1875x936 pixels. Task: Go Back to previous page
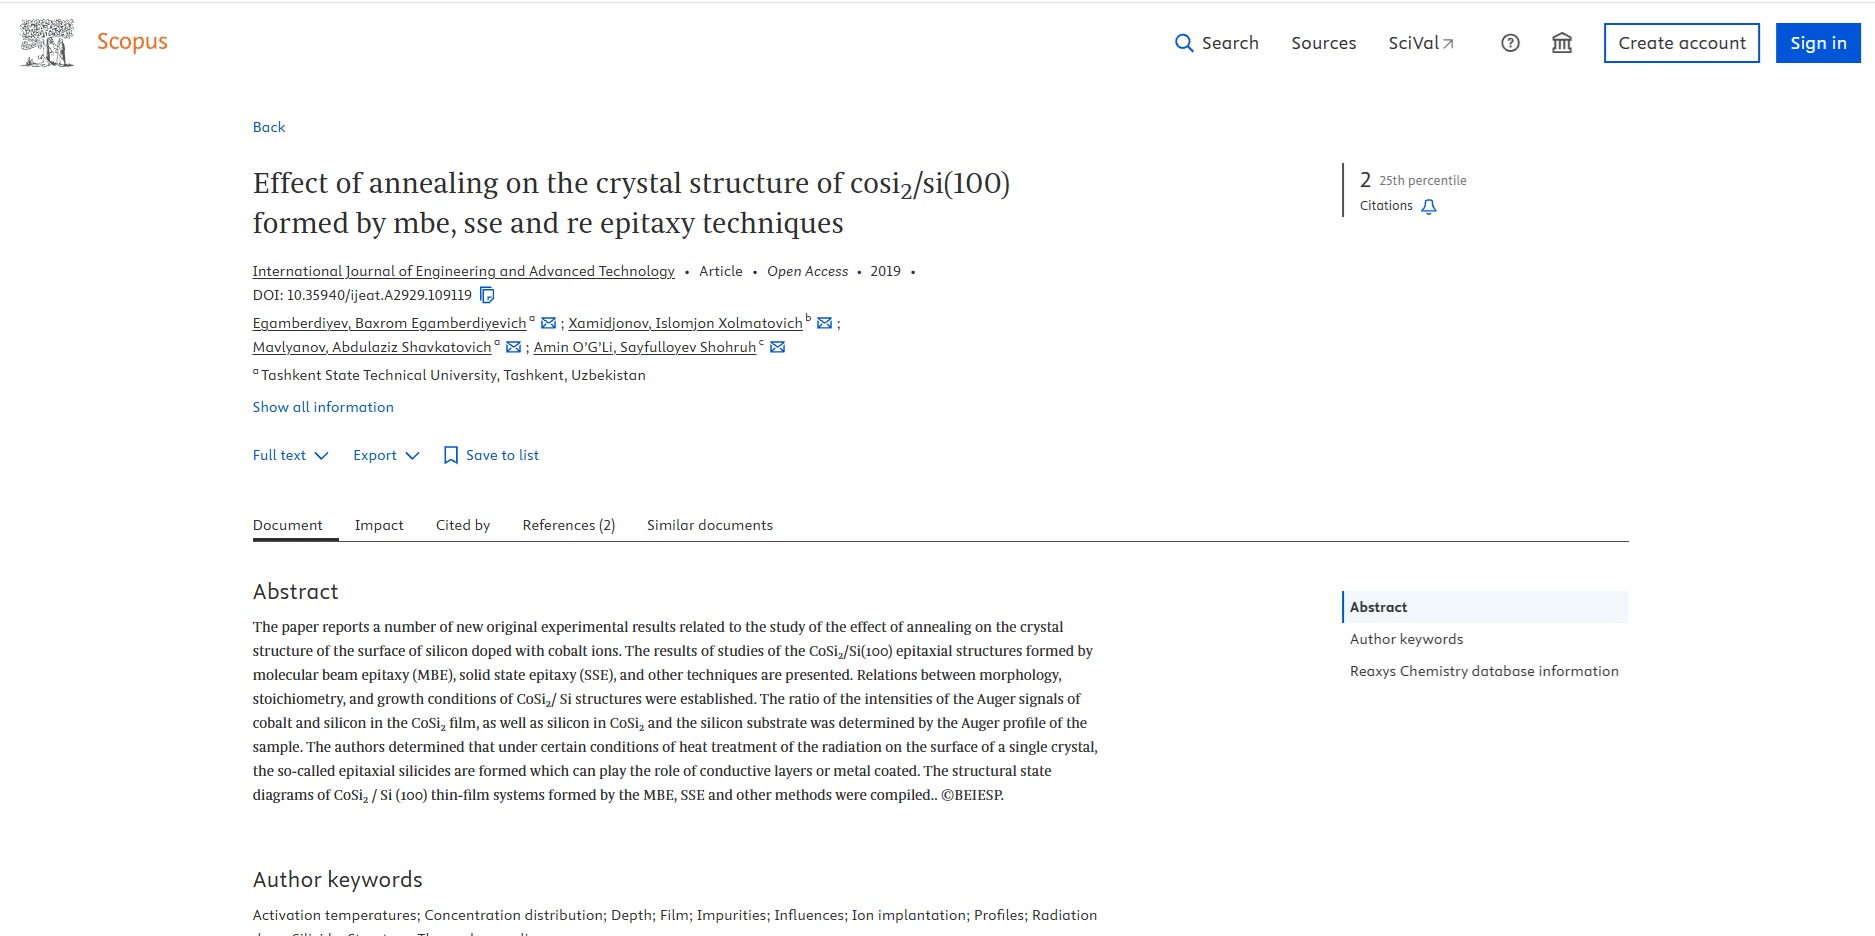[x=269, y=127]
